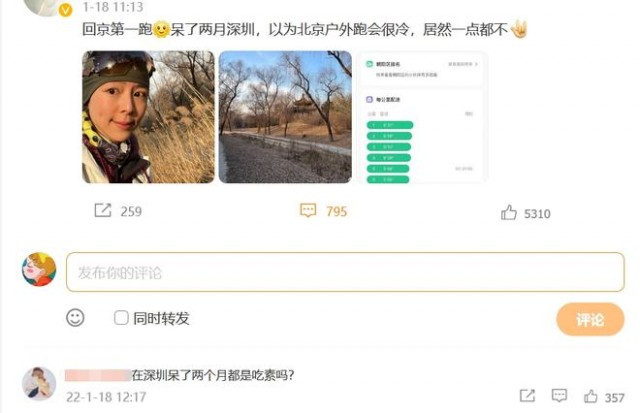Viewport: 640px width, 413px height.
Task: Open the emoji picker smiley icon
Action: coord(75,318)
